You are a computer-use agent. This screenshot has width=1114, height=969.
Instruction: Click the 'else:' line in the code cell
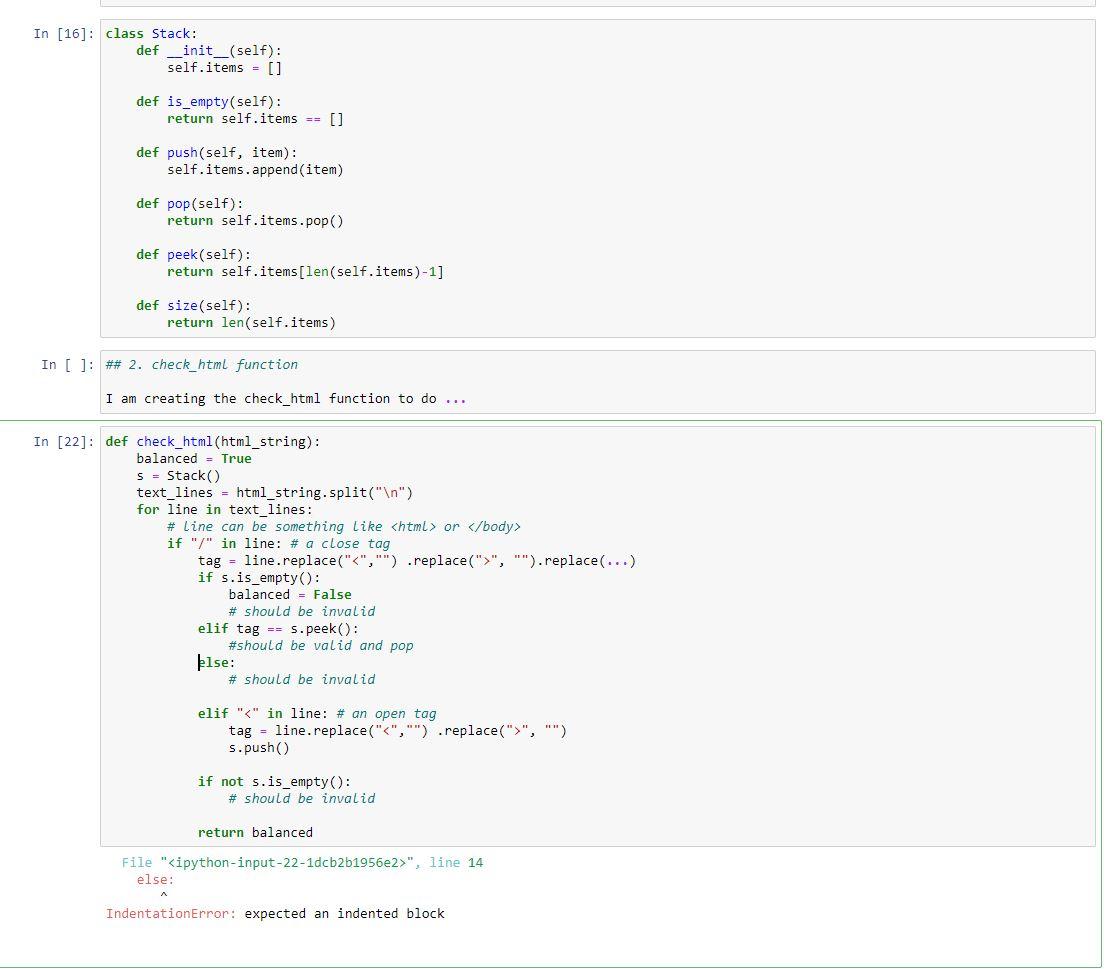(217, 663)
